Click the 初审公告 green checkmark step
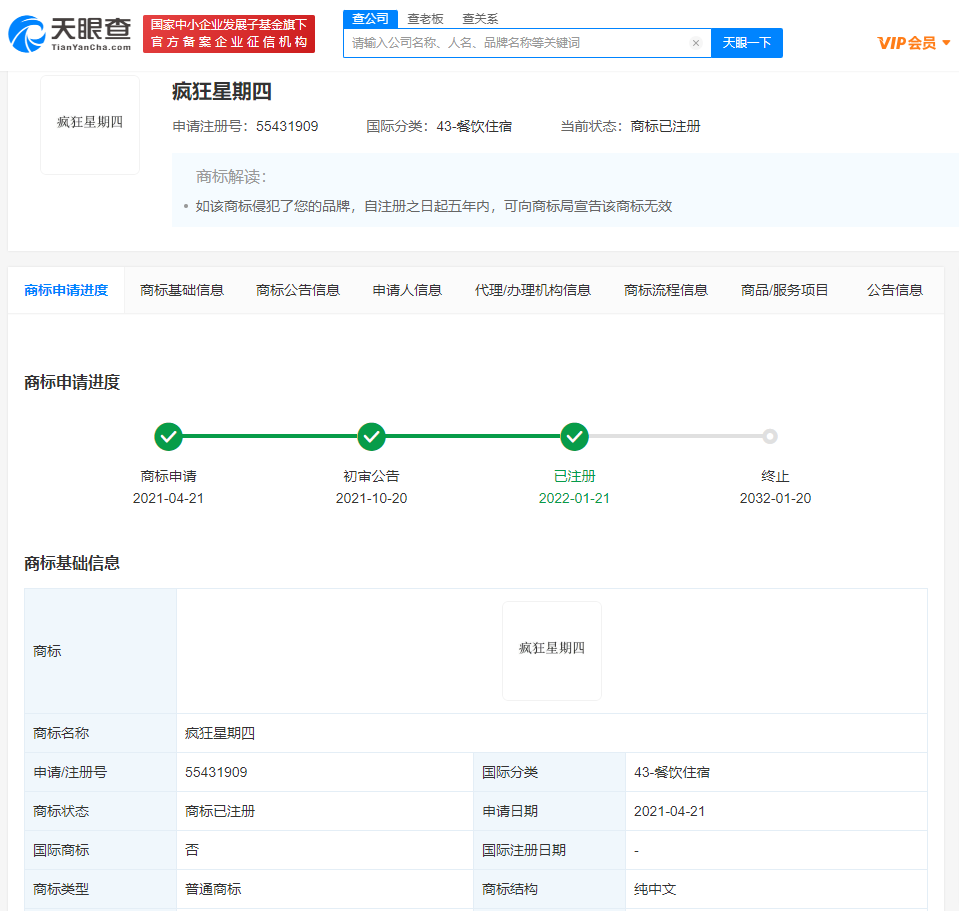 coord(371,437)
